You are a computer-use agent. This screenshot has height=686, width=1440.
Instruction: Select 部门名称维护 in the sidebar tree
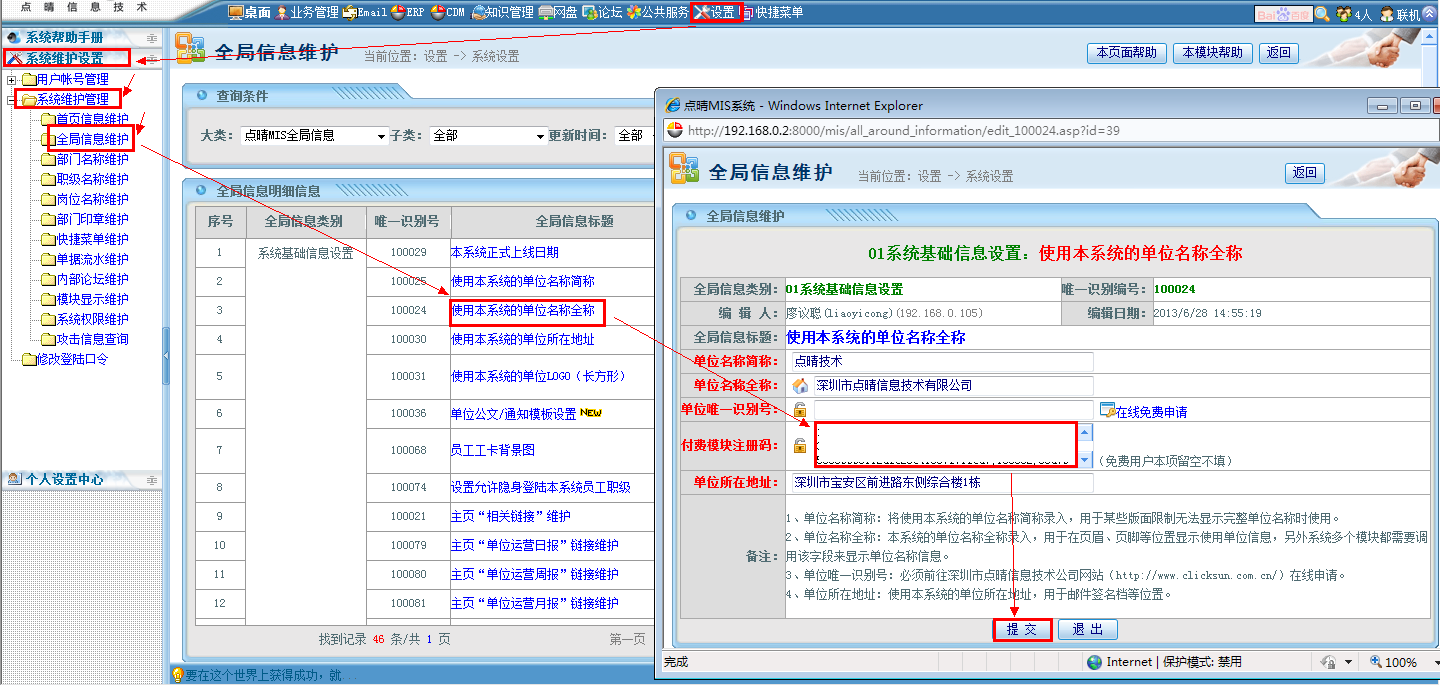click(92, 160)
